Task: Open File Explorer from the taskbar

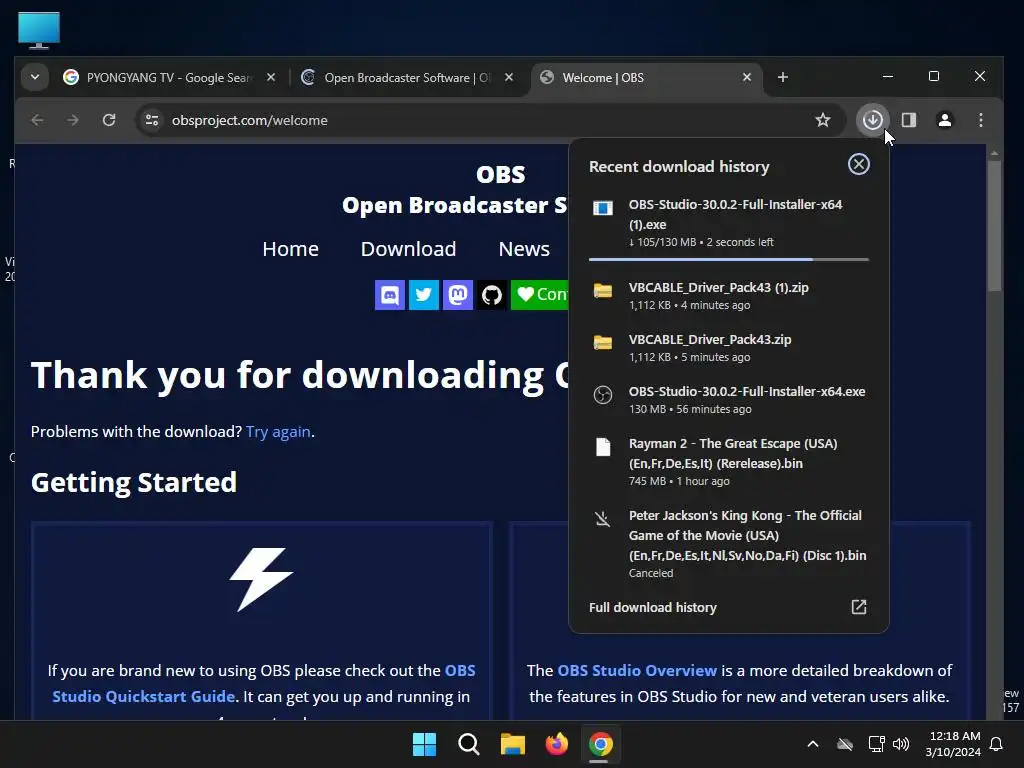Action: [513, 744]
